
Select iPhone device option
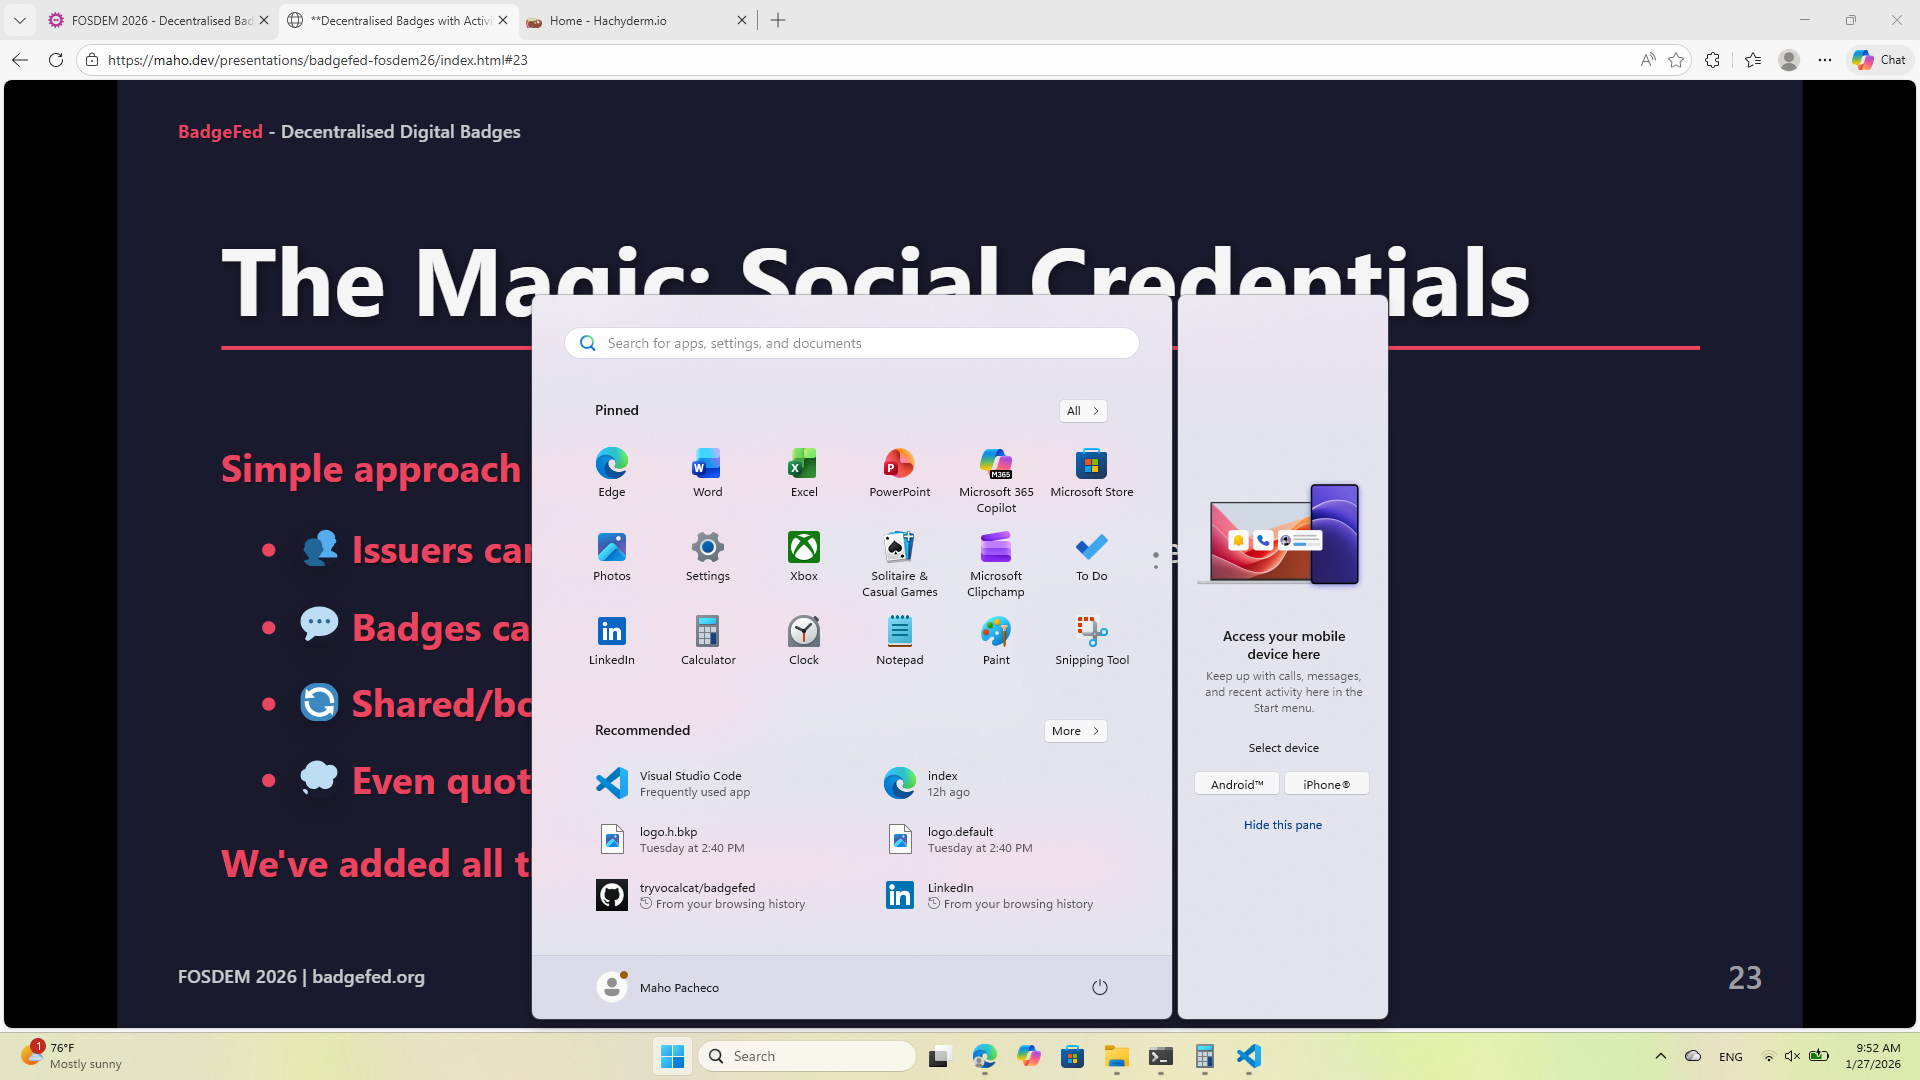[x=1326, y=784]
